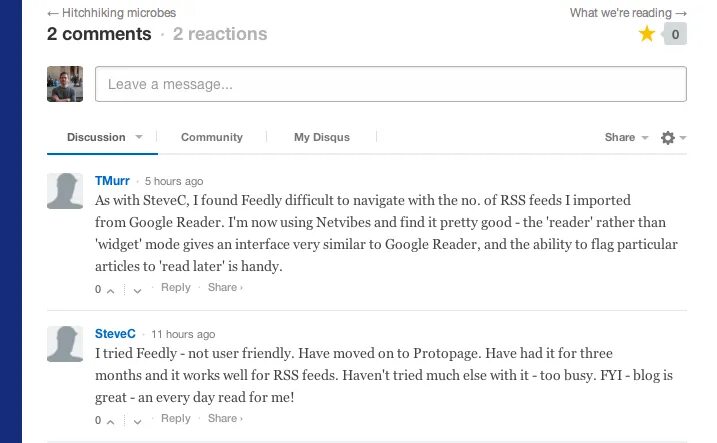Click TMurr's gray avatar
Image resolution: width=717 pixels, height=443 pixels.
click(65, 190)
